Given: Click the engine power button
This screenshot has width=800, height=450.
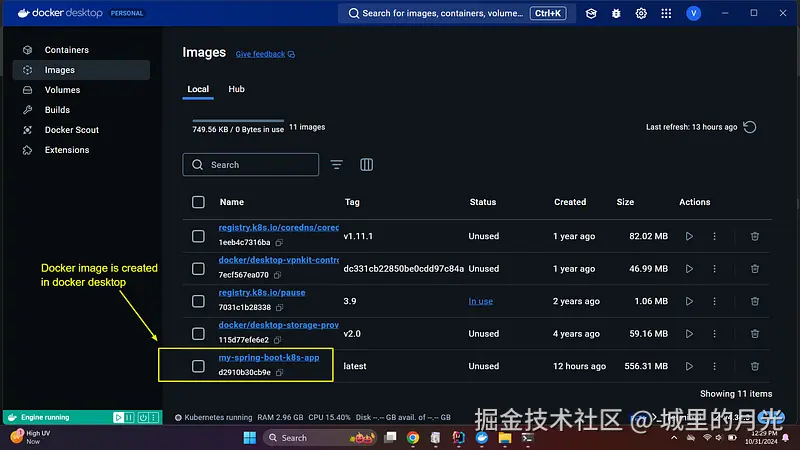Looking at the screenshot, I should point(143,417).
